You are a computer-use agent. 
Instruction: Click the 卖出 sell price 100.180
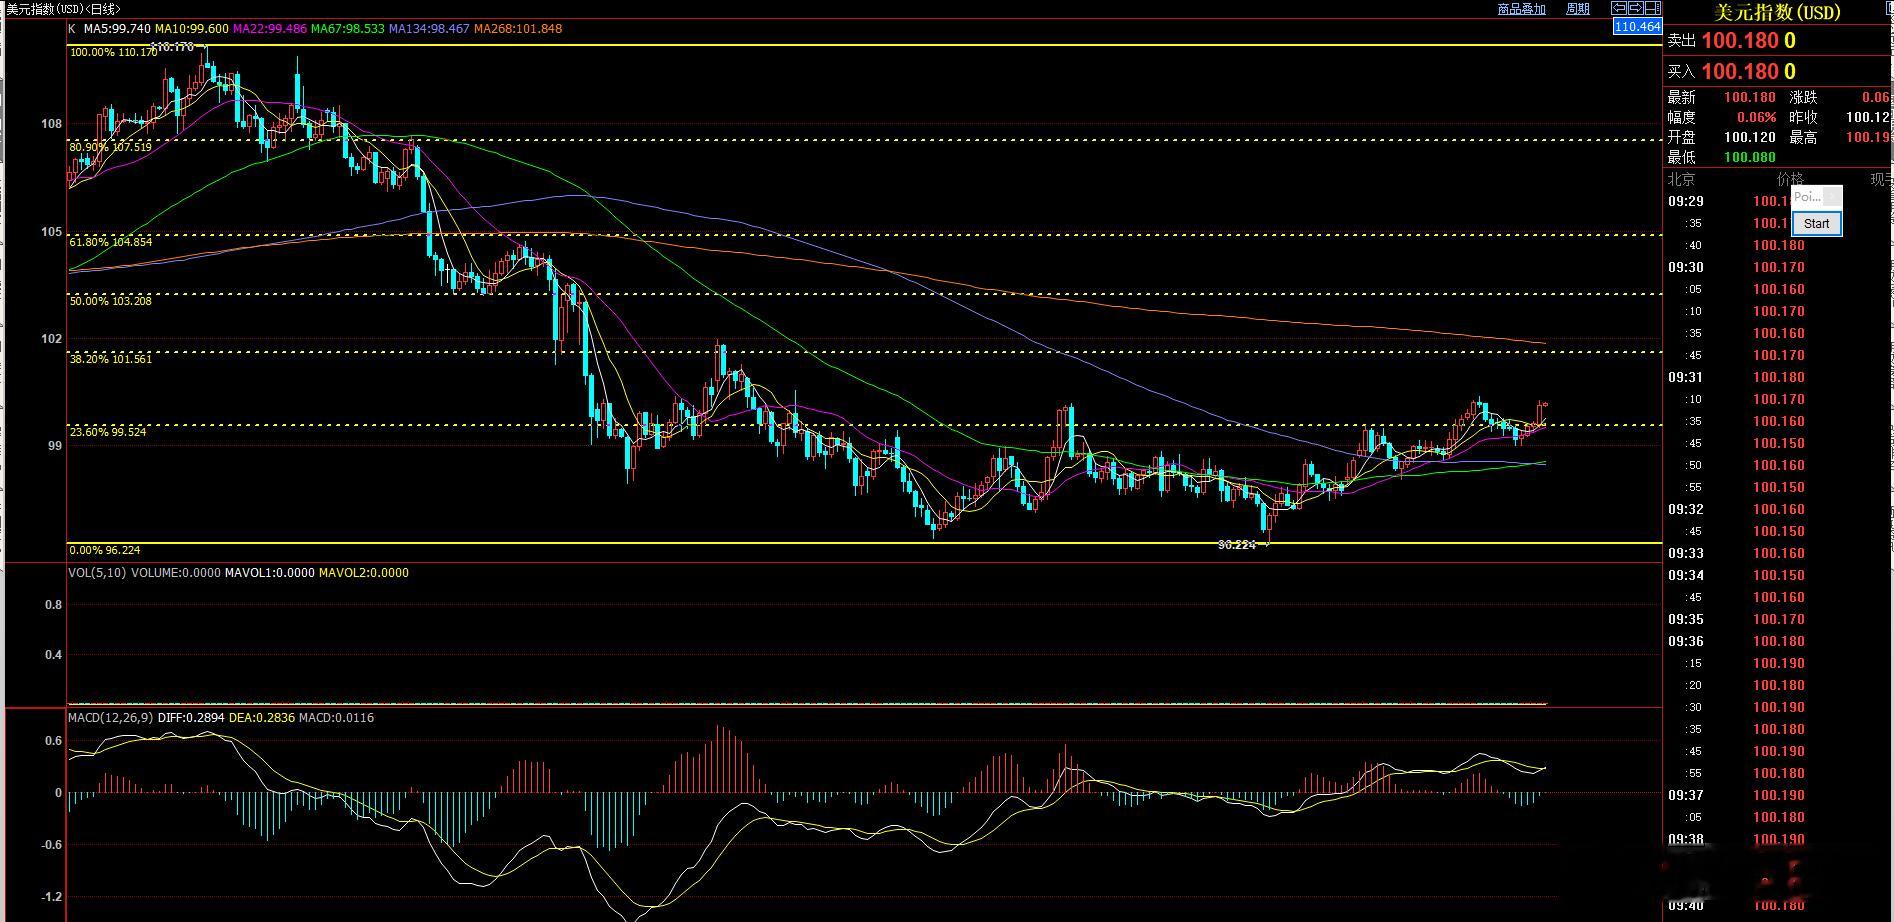pos(1741,41)
